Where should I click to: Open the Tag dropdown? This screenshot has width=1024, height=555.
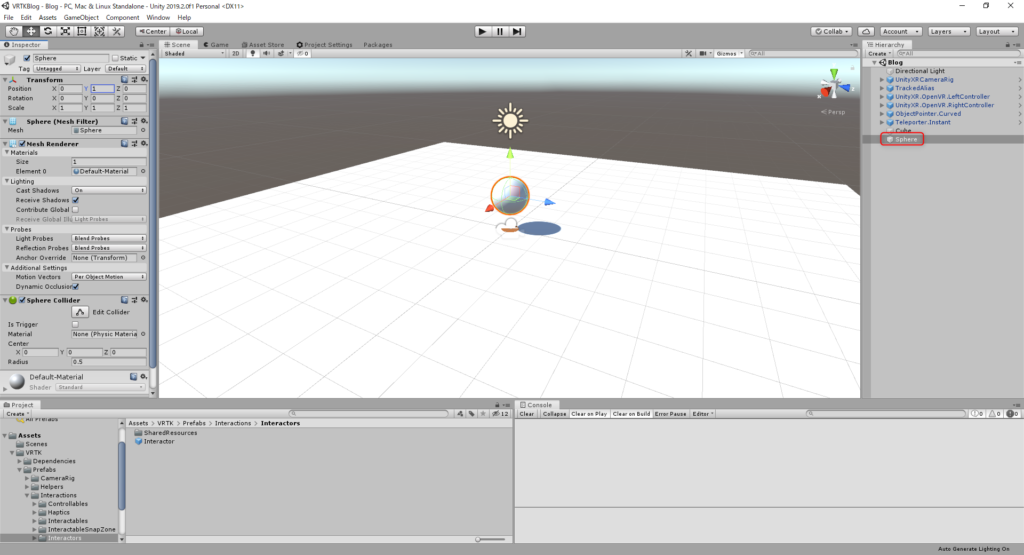pos(57,69)
